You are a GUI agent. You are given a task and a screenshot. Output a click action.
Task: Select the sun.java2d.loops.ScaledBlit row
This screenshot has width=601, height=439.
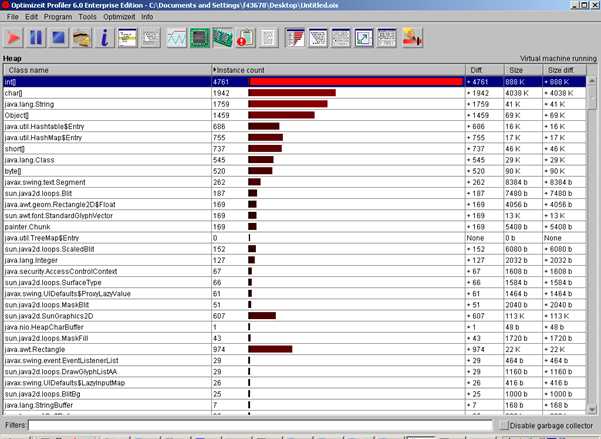[x=295, y=249]
